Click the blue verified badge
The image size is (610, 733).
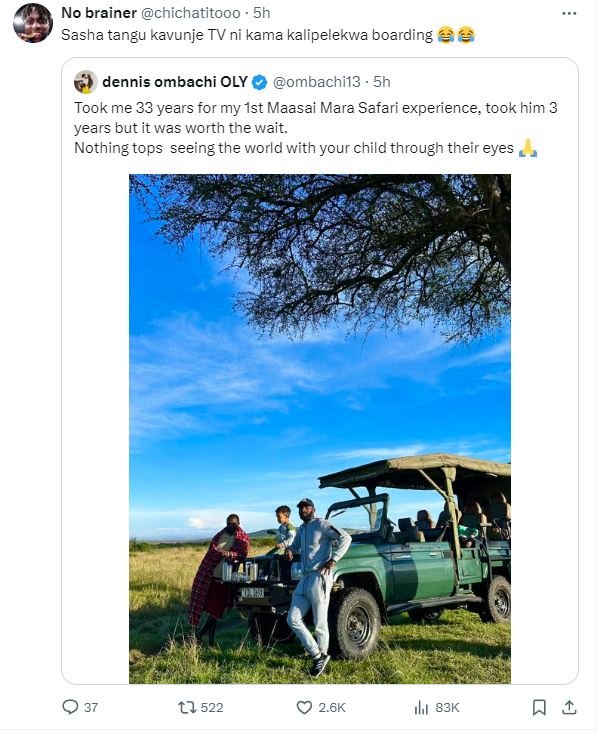tap(259, 82)
